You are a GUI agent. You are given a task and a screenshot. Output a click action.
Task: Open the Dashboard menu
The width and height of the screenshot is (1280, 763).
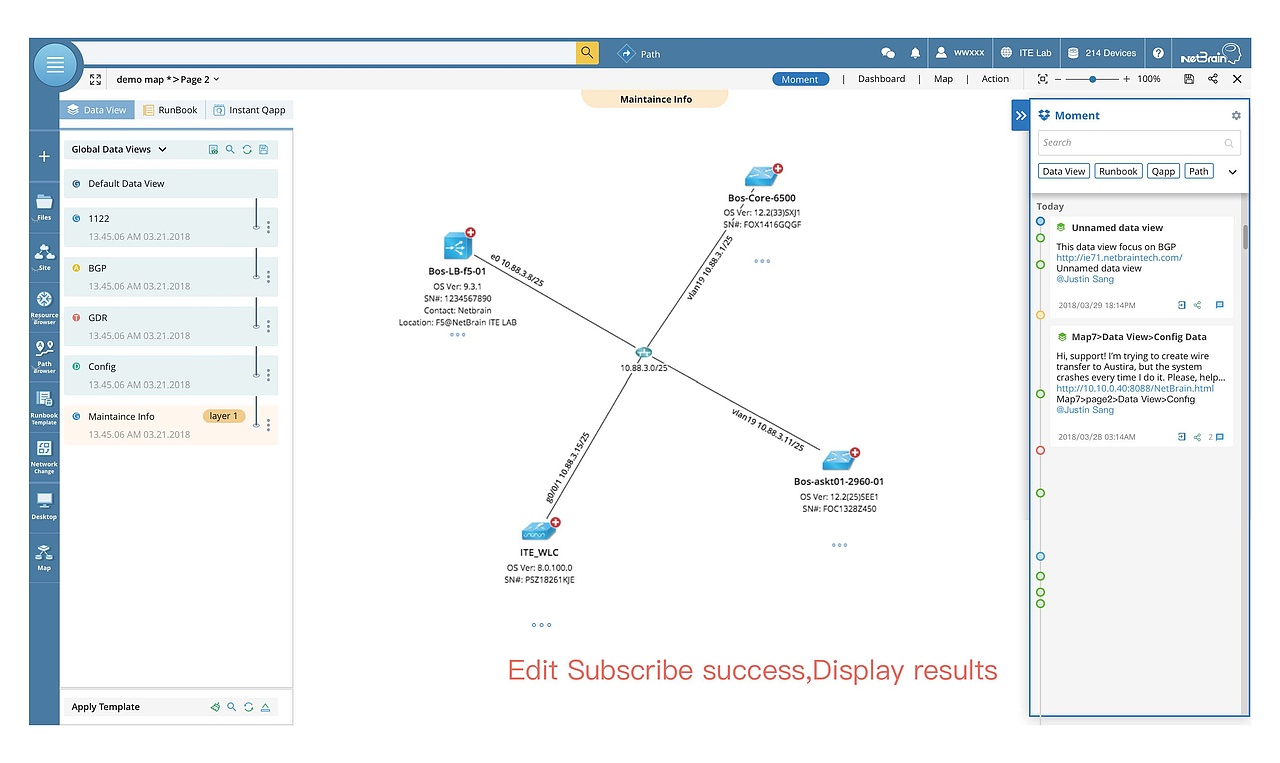pyautogui.click(x=881, y=79)
